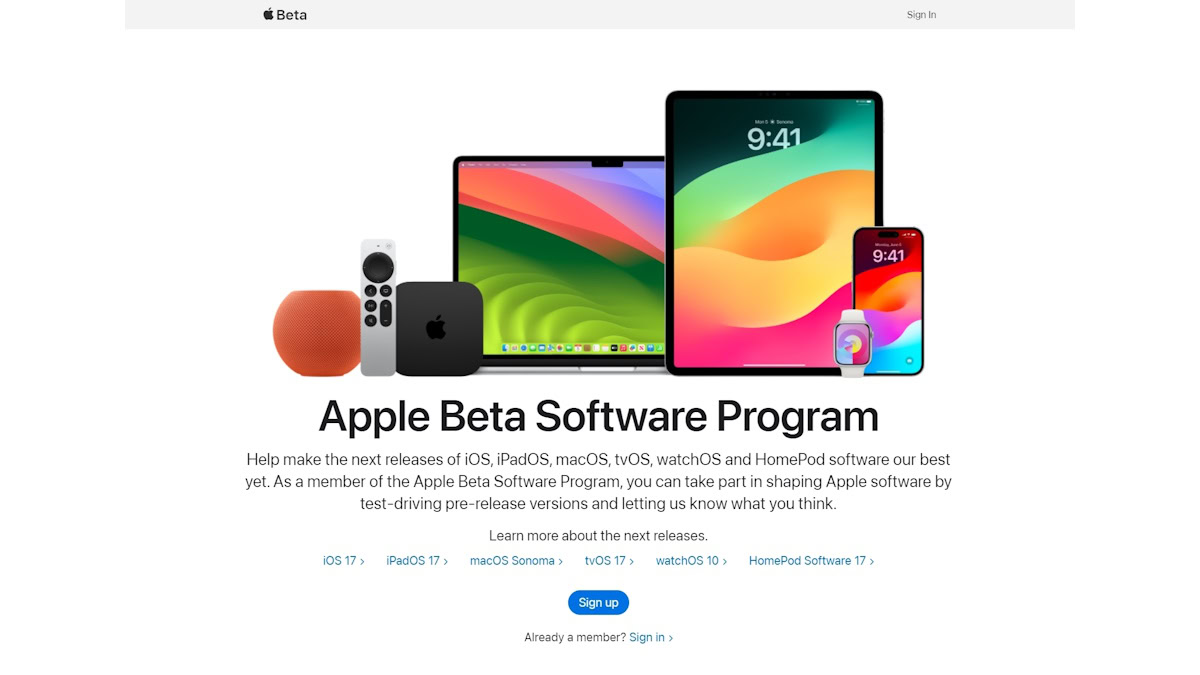The width and height of the screenshot is (1200, 675).
Task: Open the iOS 17 link
Action: point(343,561)
